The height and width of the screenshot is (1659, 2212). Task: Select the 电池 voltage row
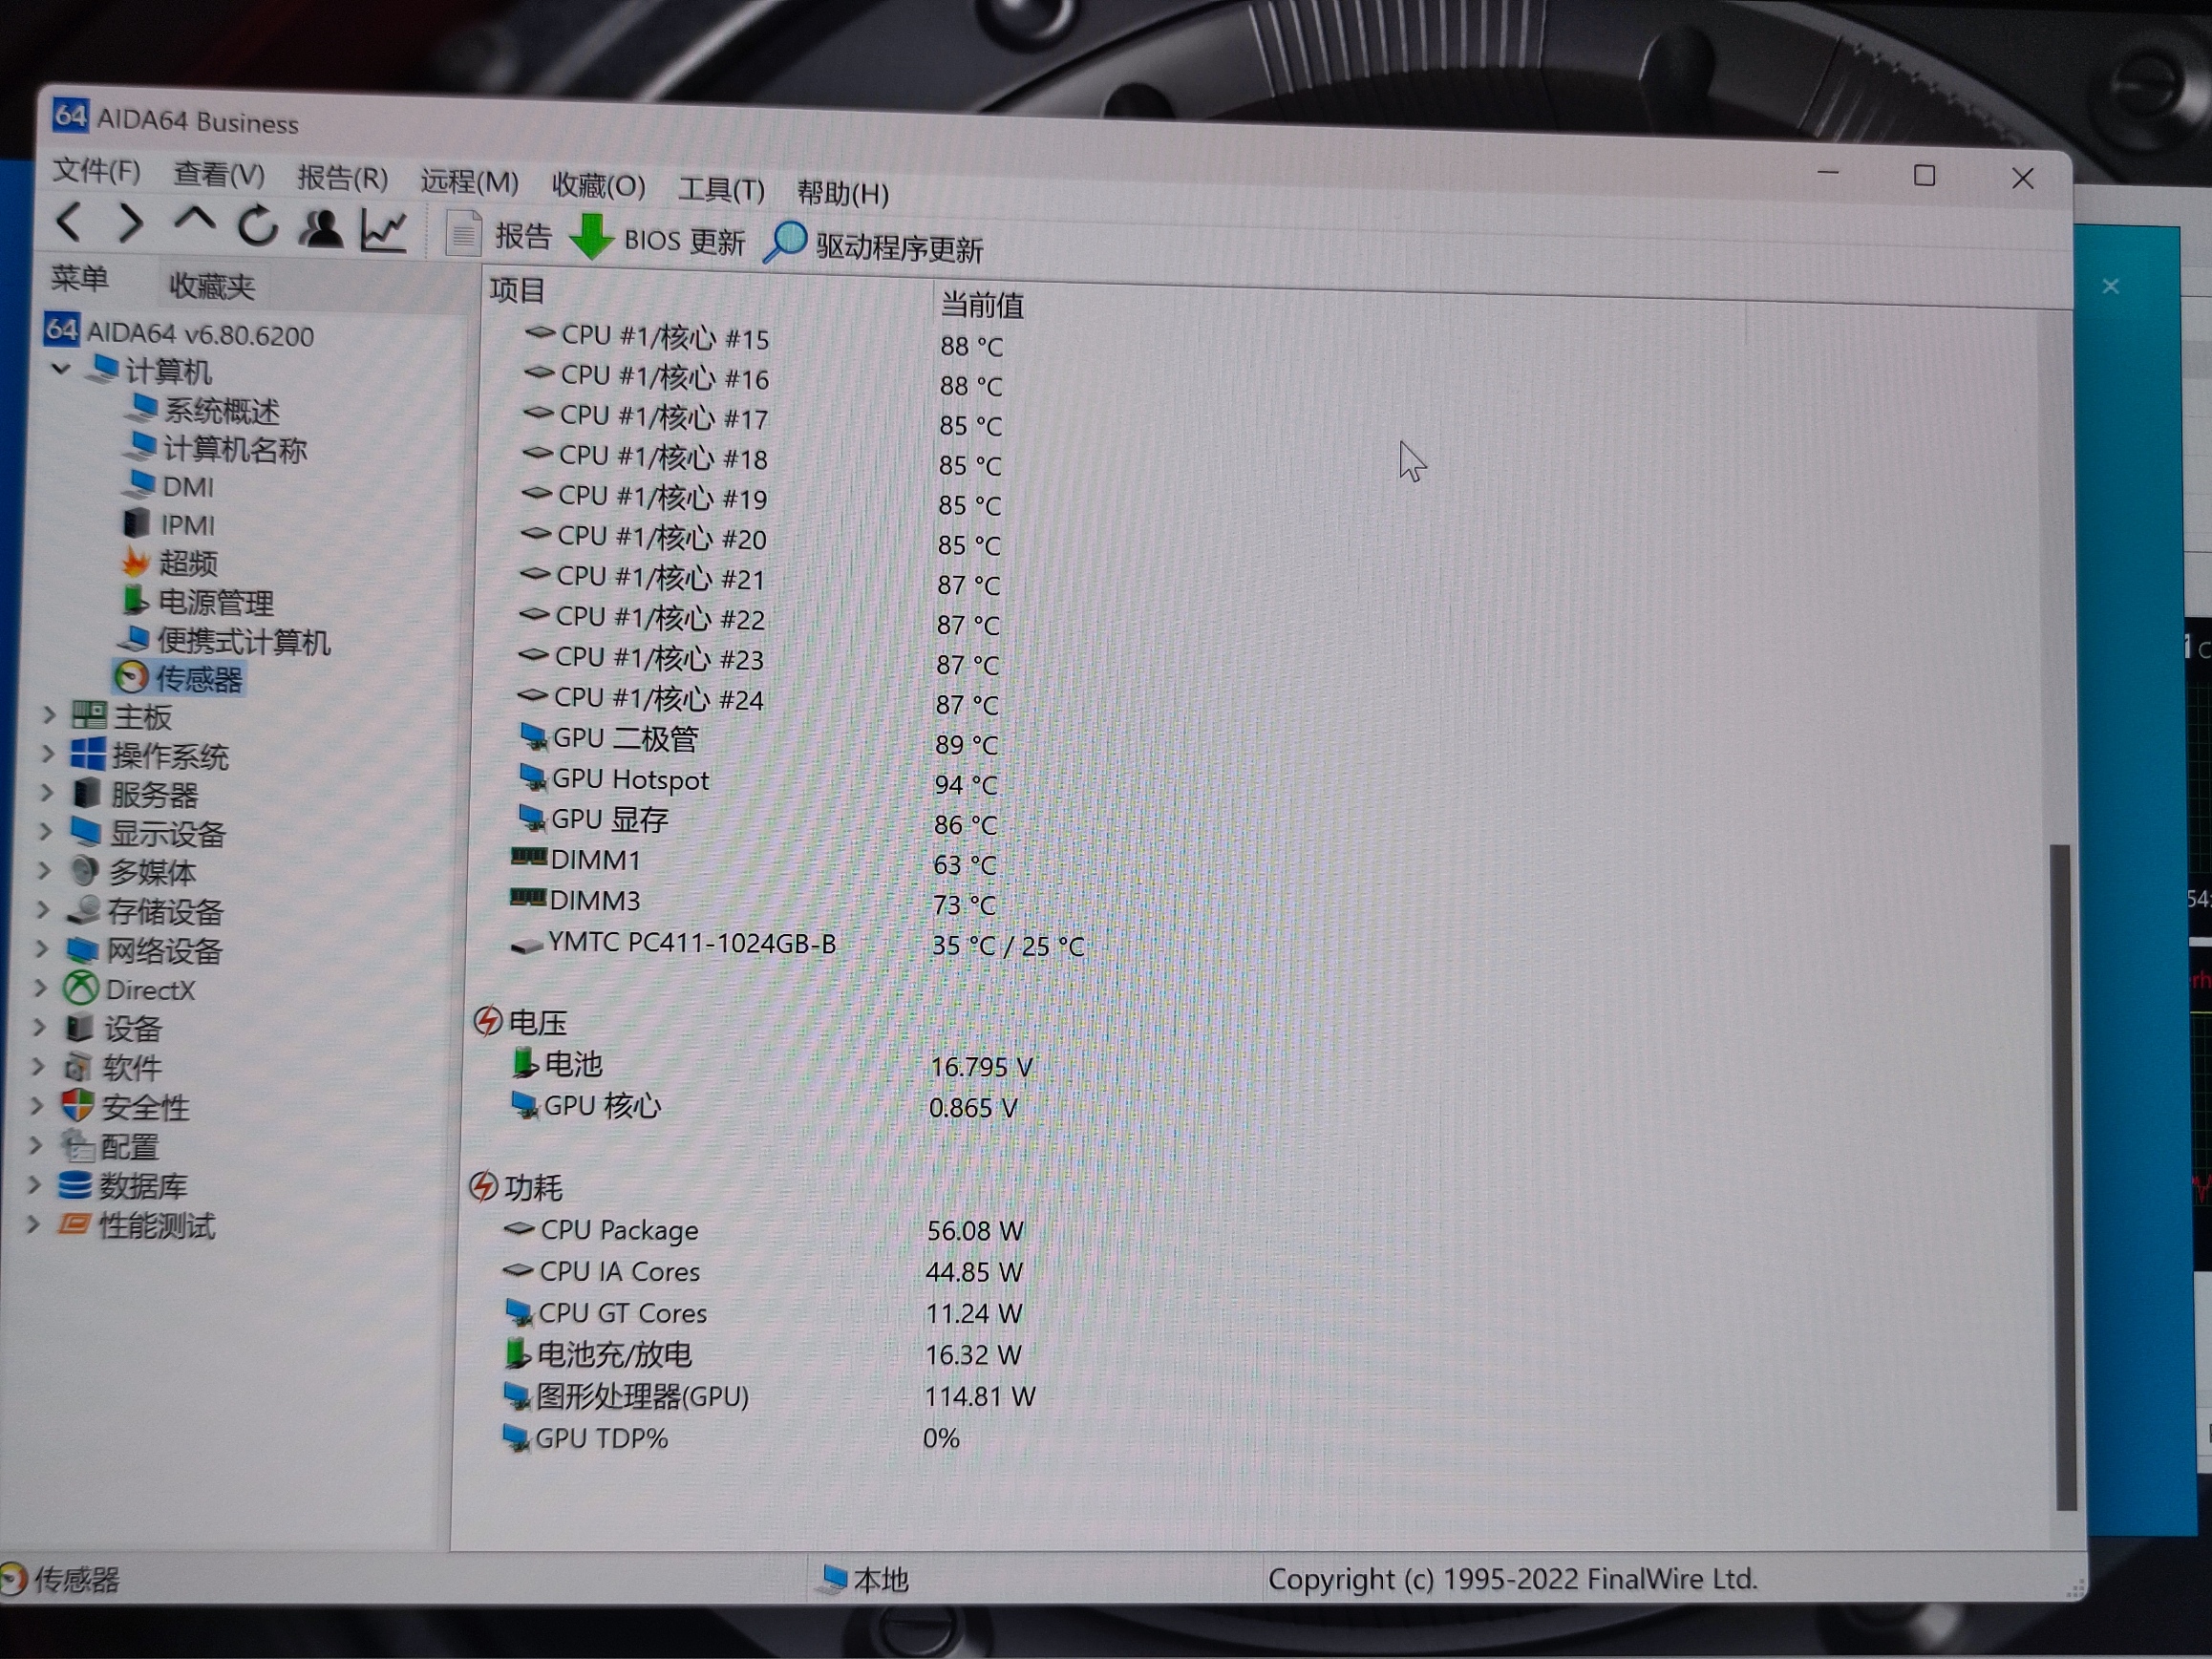(x=773, y=1065)
